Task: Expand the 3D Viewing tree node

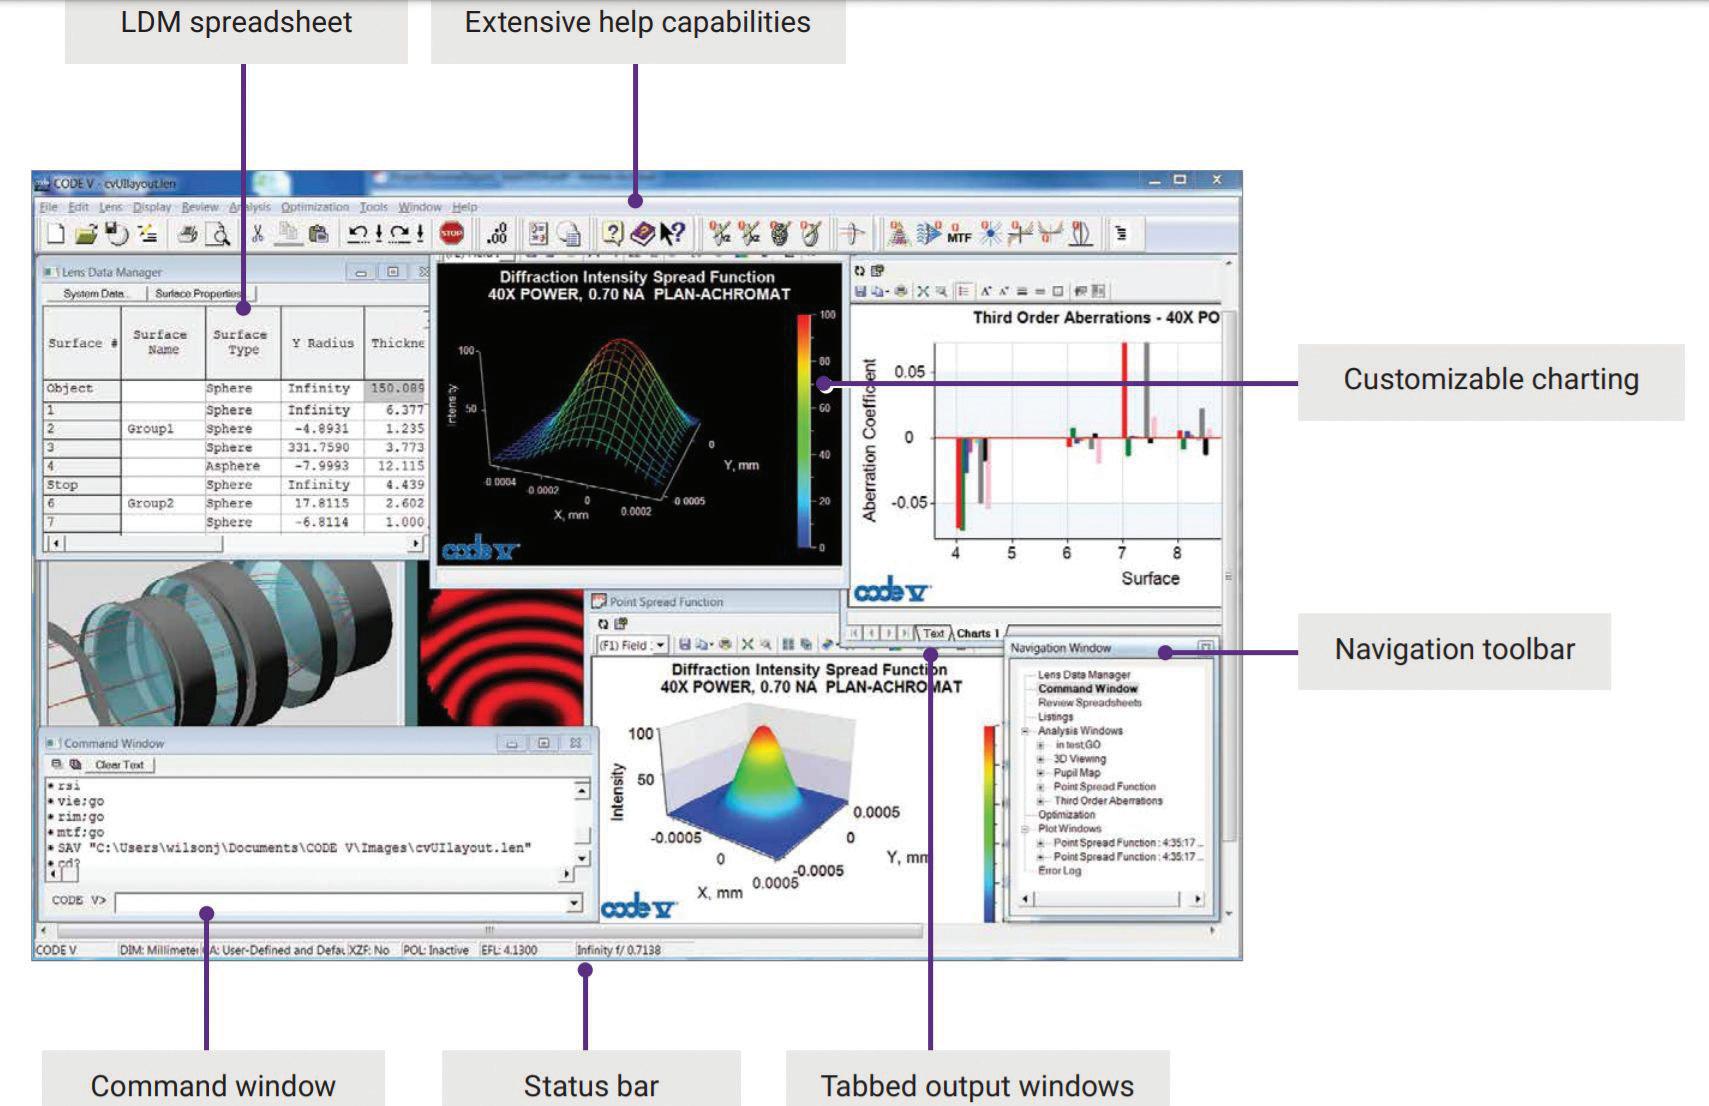Action: pos(1040,759)
